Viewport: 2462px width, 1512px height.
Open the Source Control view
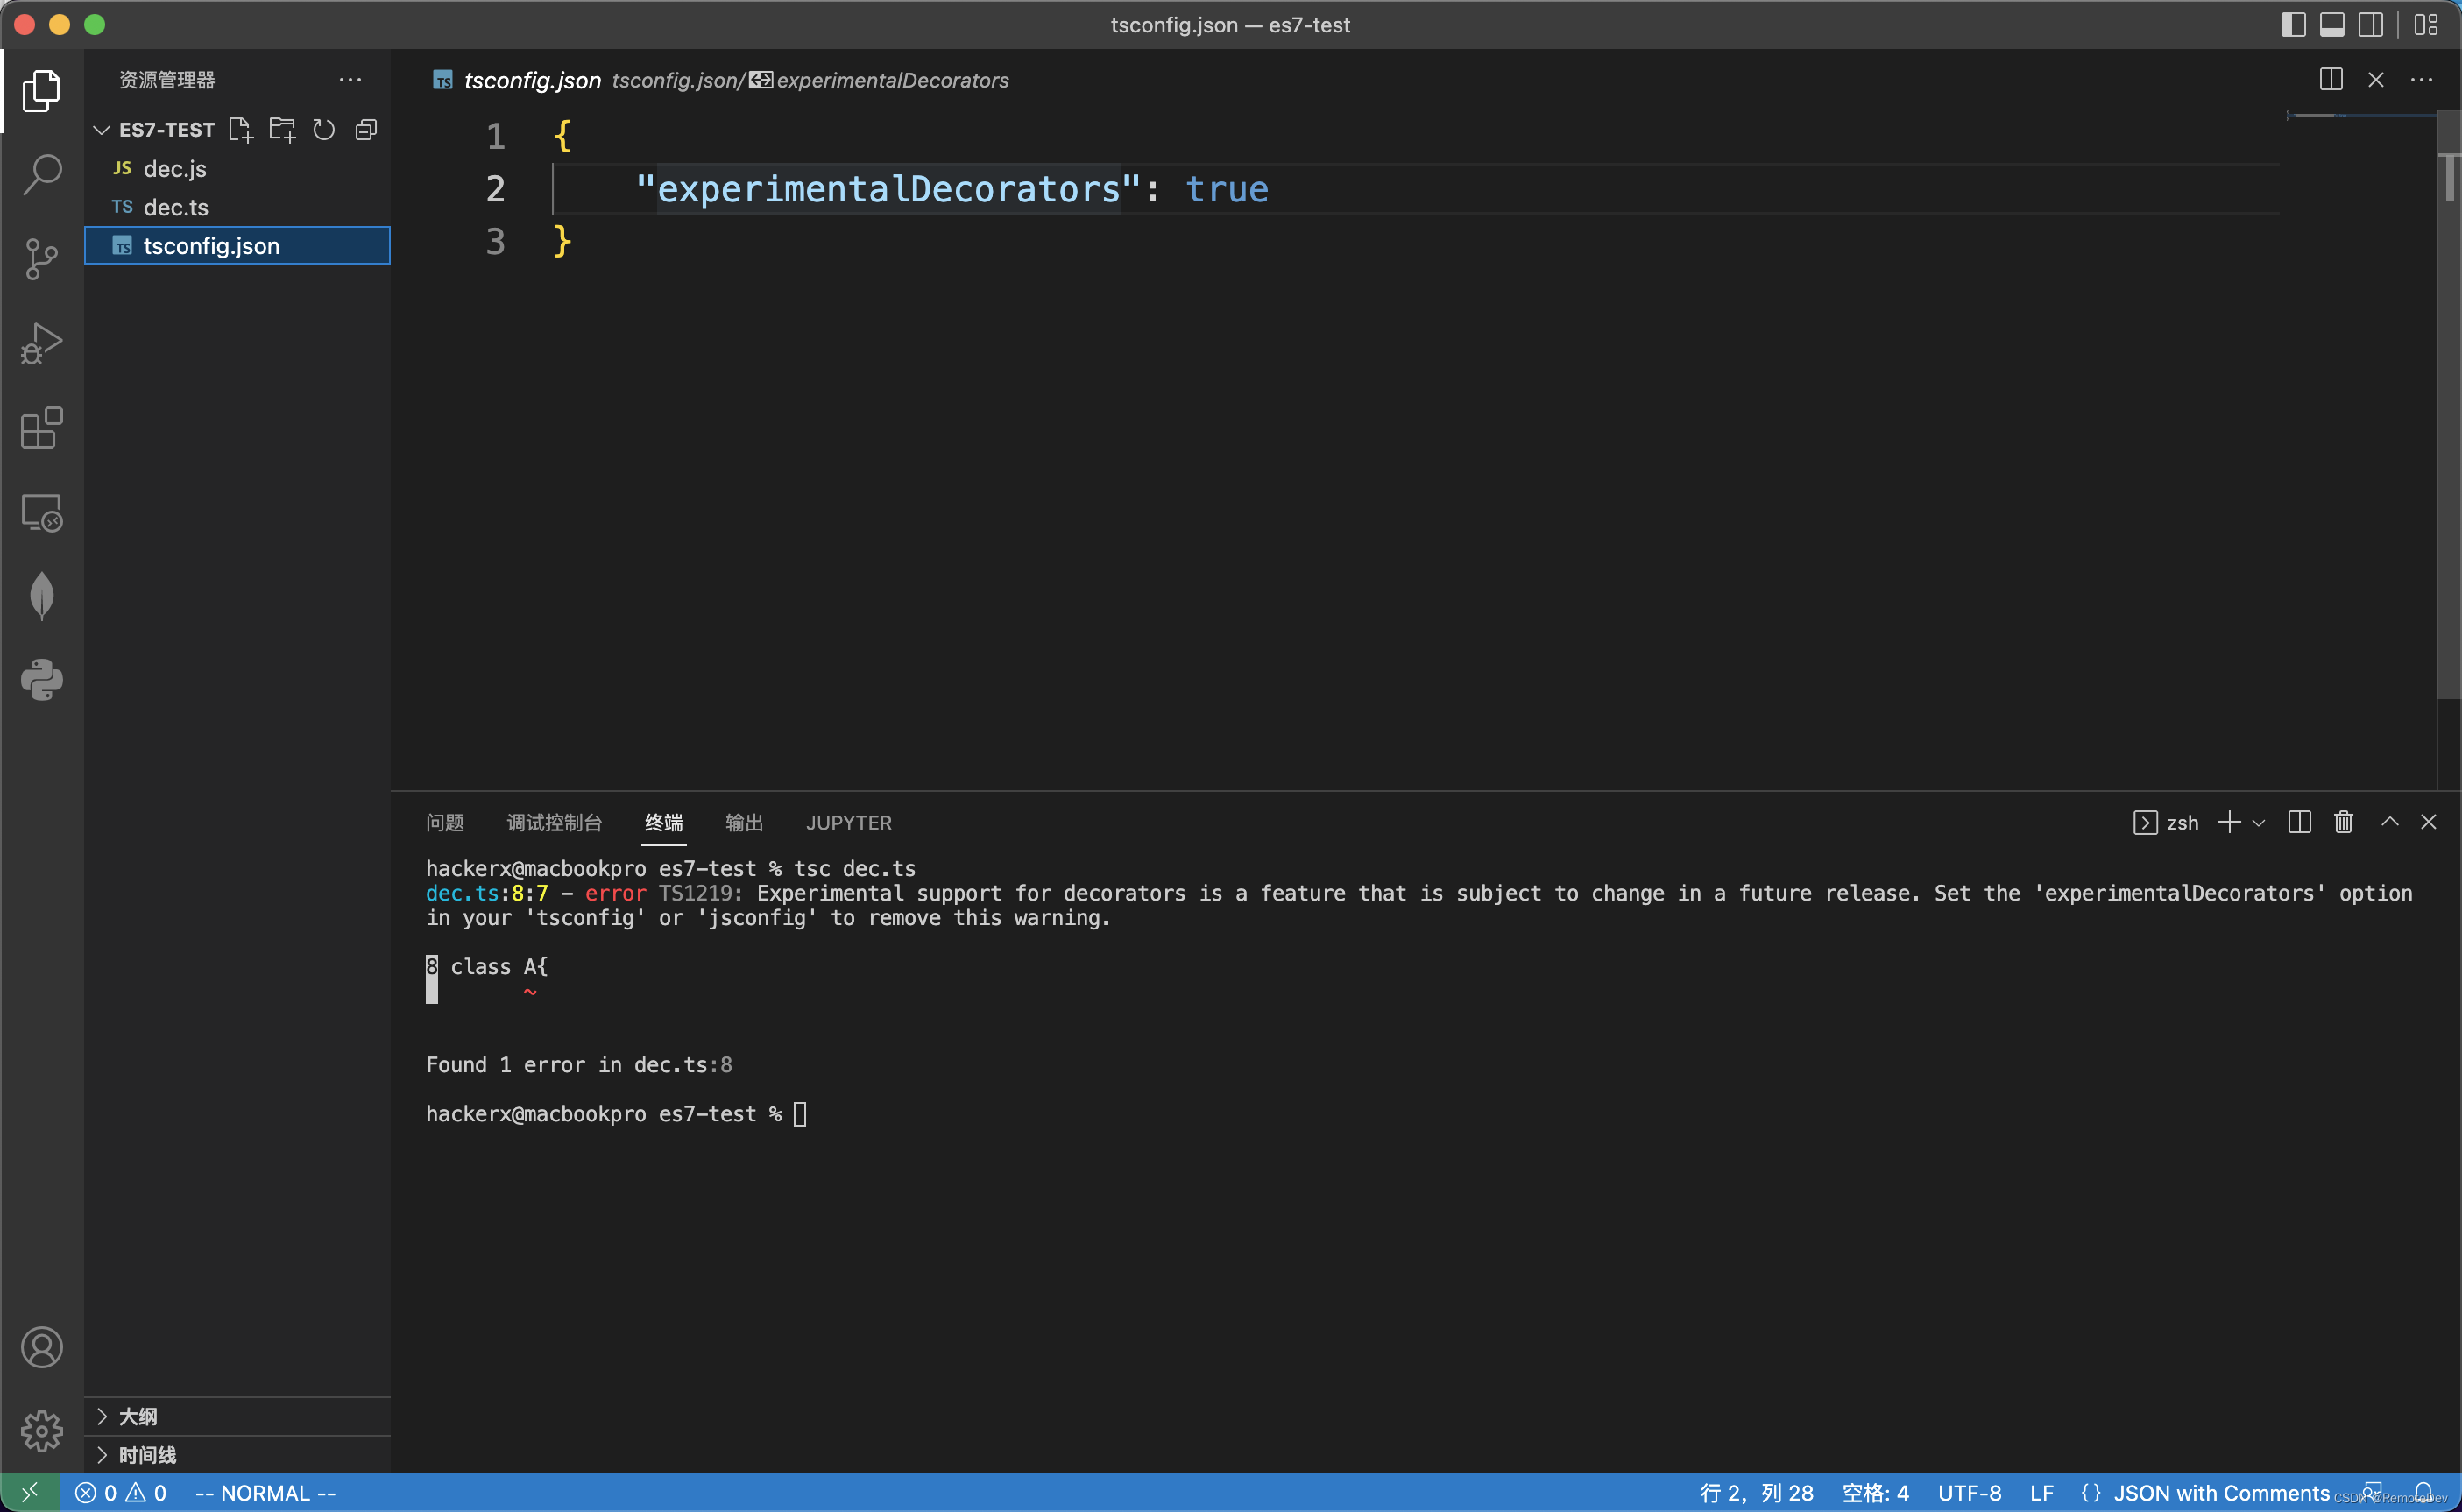coord(42,258)
